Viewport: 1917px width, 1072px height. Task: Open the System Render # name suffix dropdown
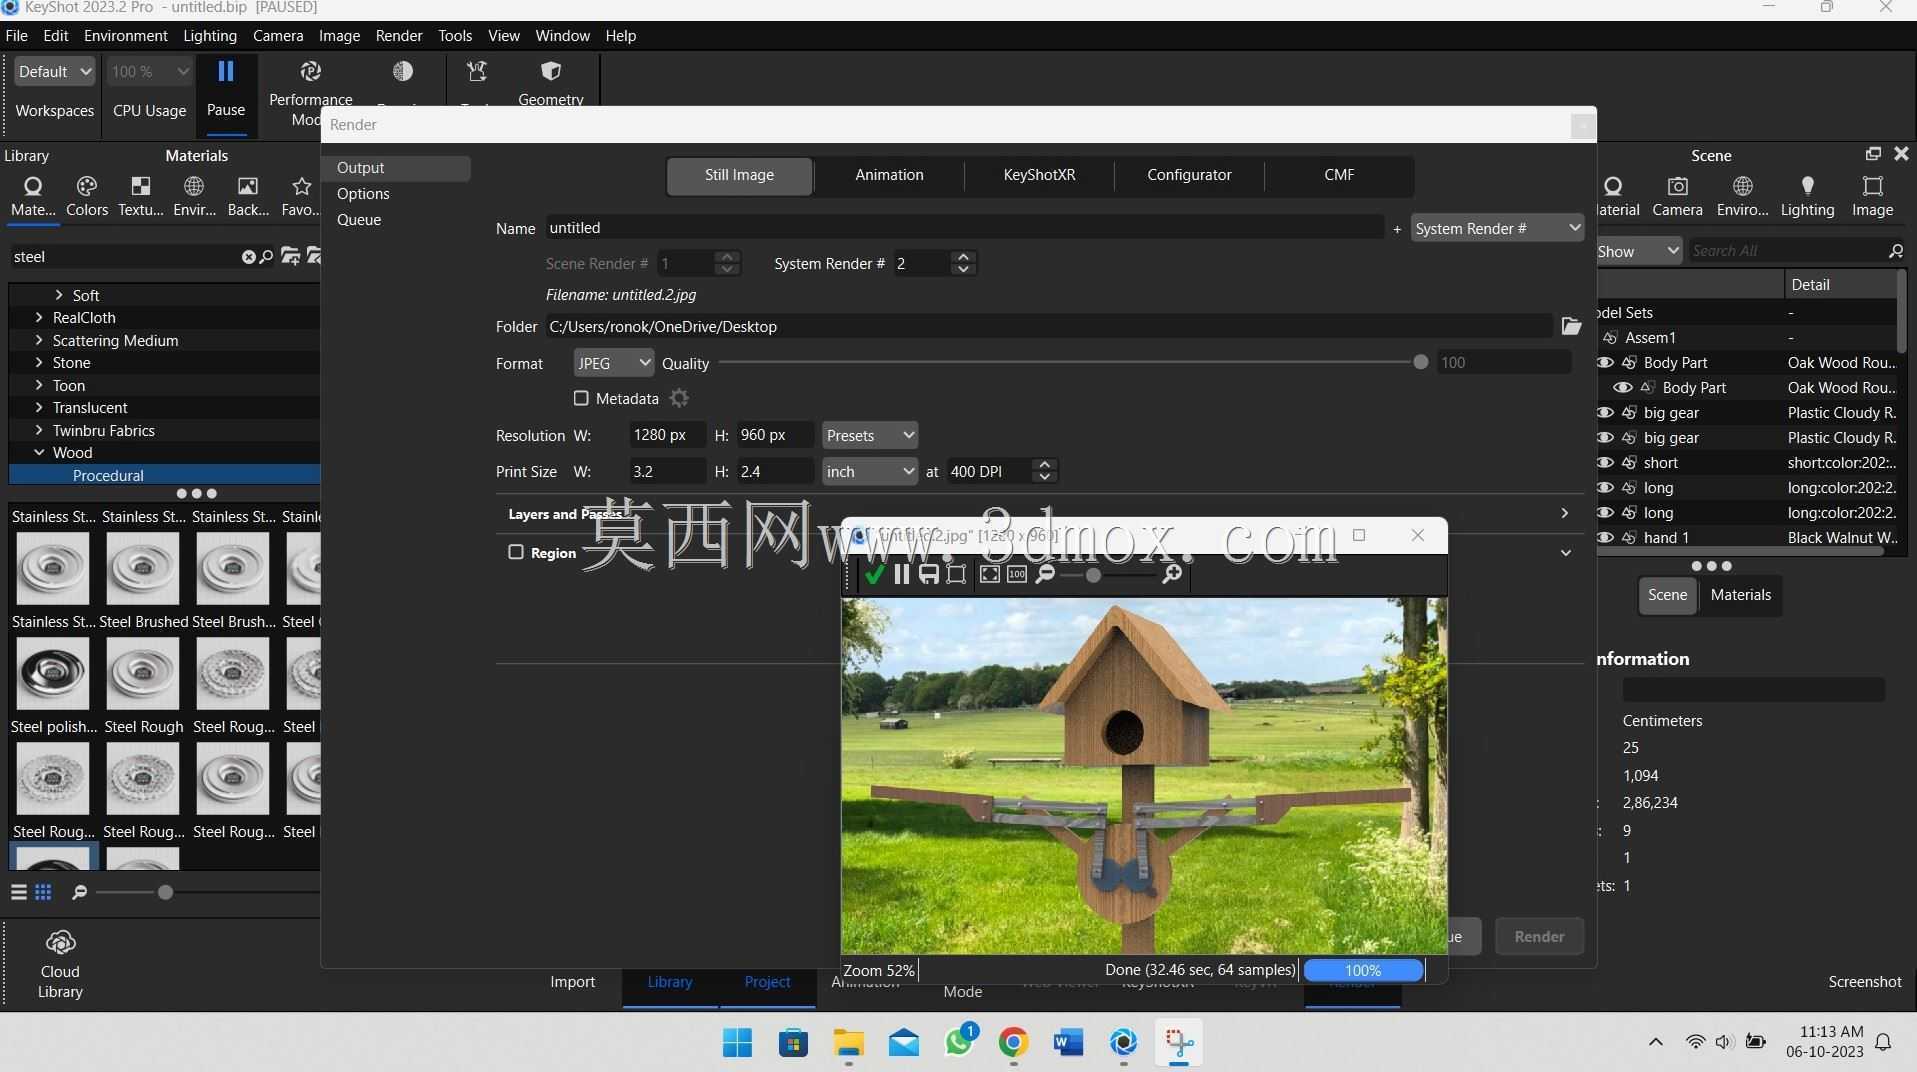tap(1497, 229)
